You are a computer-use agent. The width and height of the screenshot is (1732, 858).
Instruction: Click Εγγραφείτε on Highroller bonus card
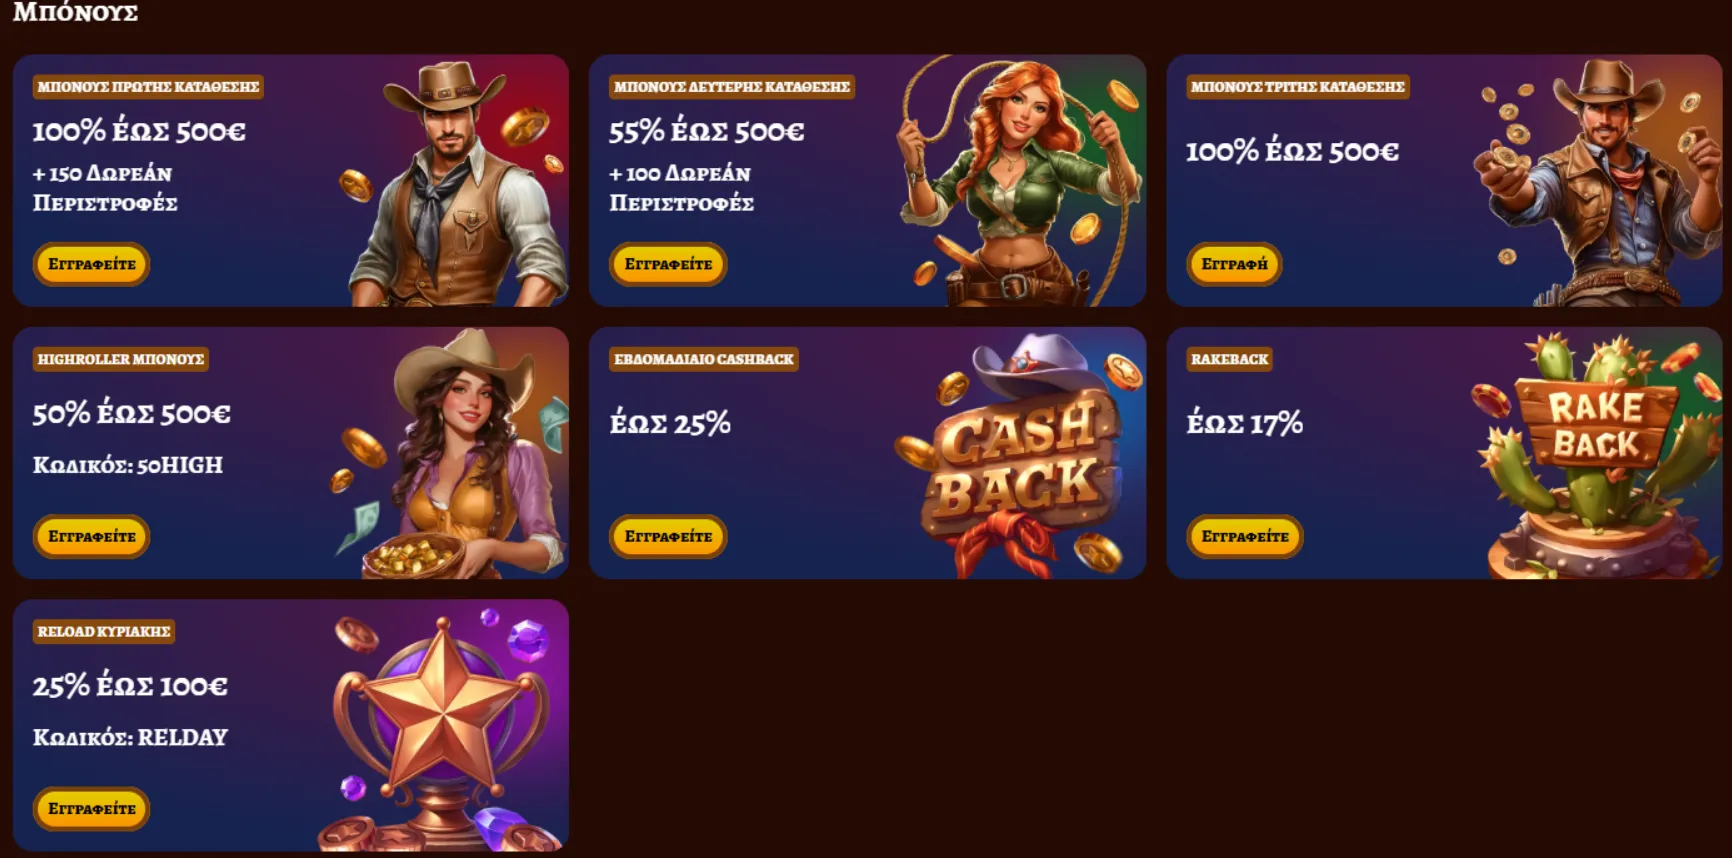point(91,536)
